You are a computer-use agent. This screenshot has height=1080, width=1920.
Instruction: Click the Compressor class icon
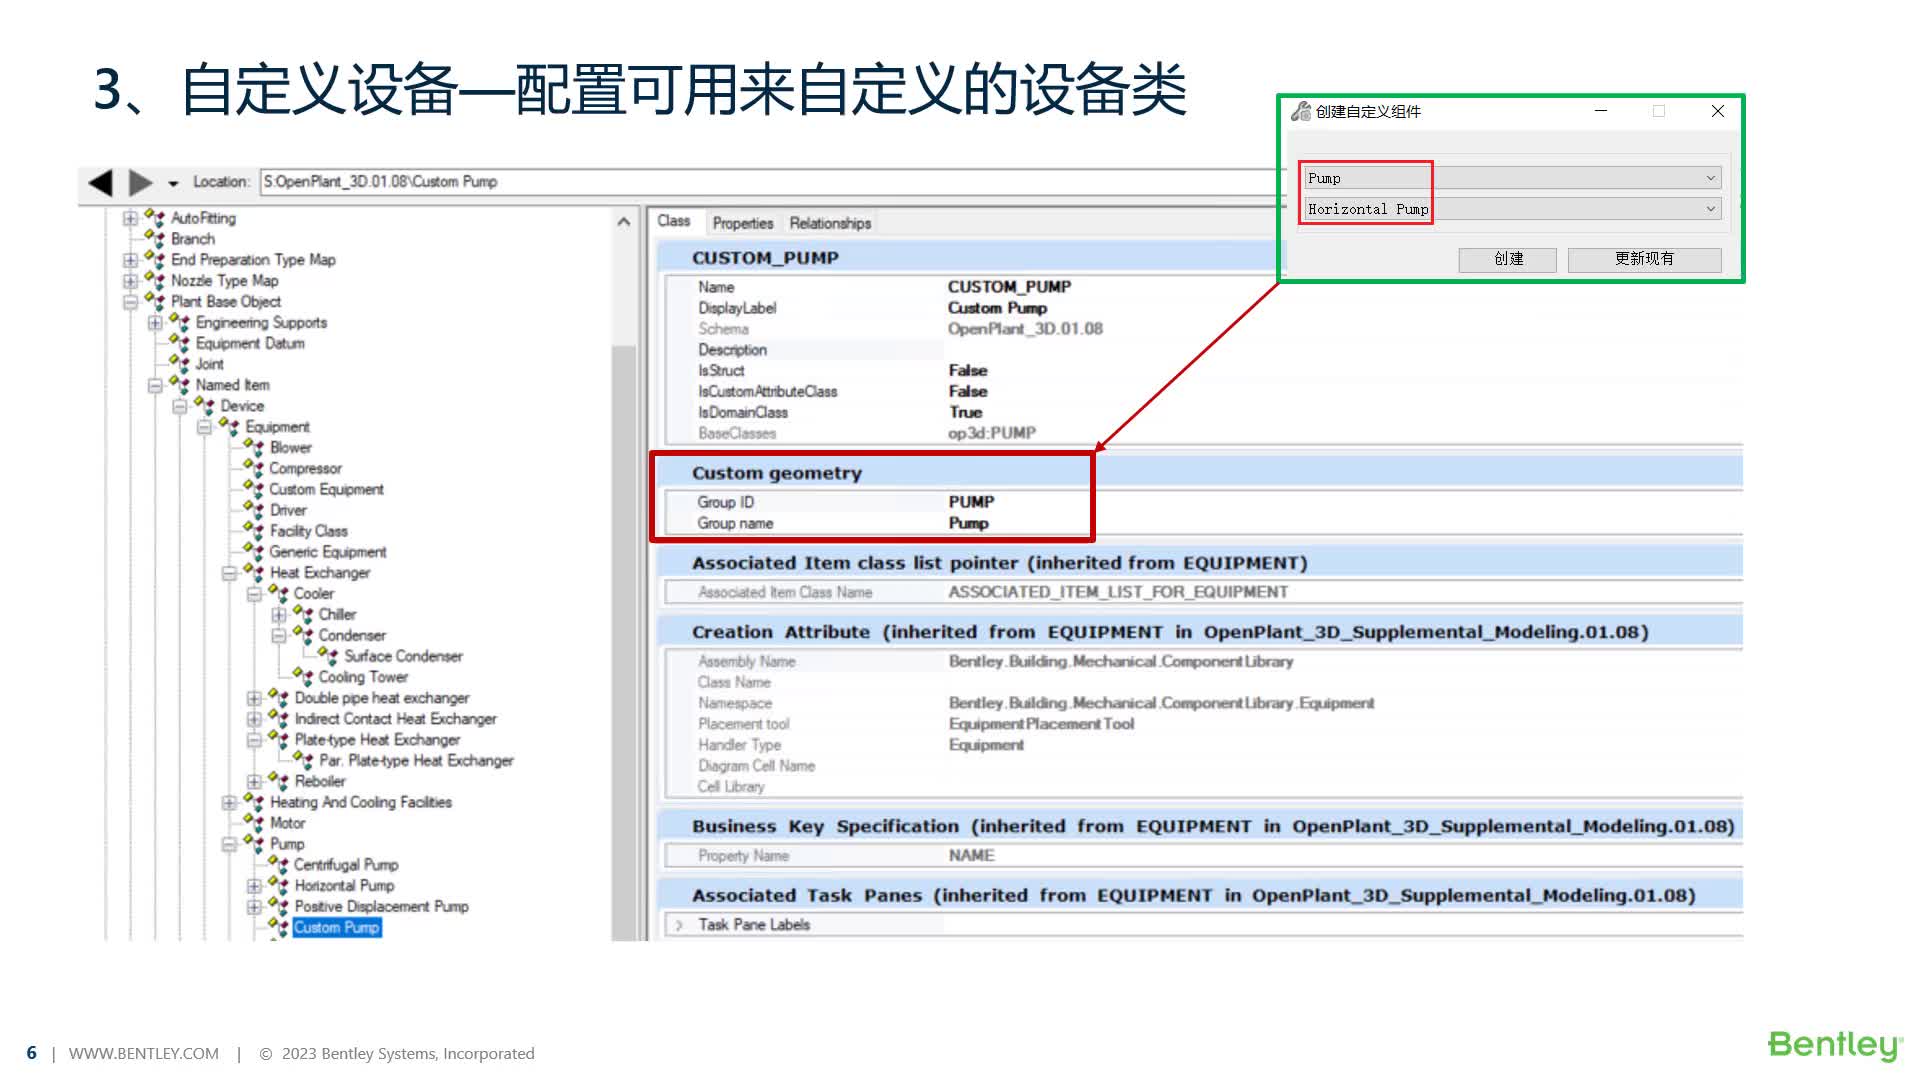pyautogui.click(x=255, y=469)
